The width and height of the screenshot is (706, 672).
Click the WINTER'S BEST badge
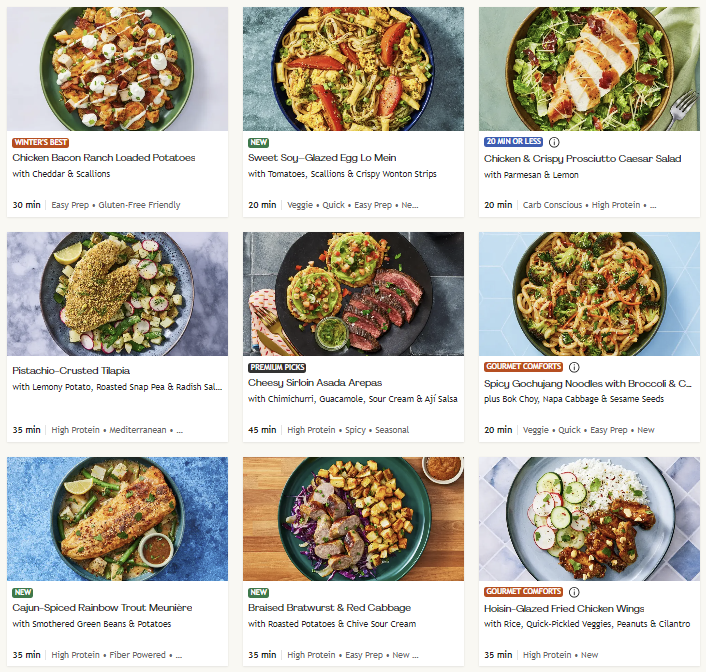click(40, 142)
